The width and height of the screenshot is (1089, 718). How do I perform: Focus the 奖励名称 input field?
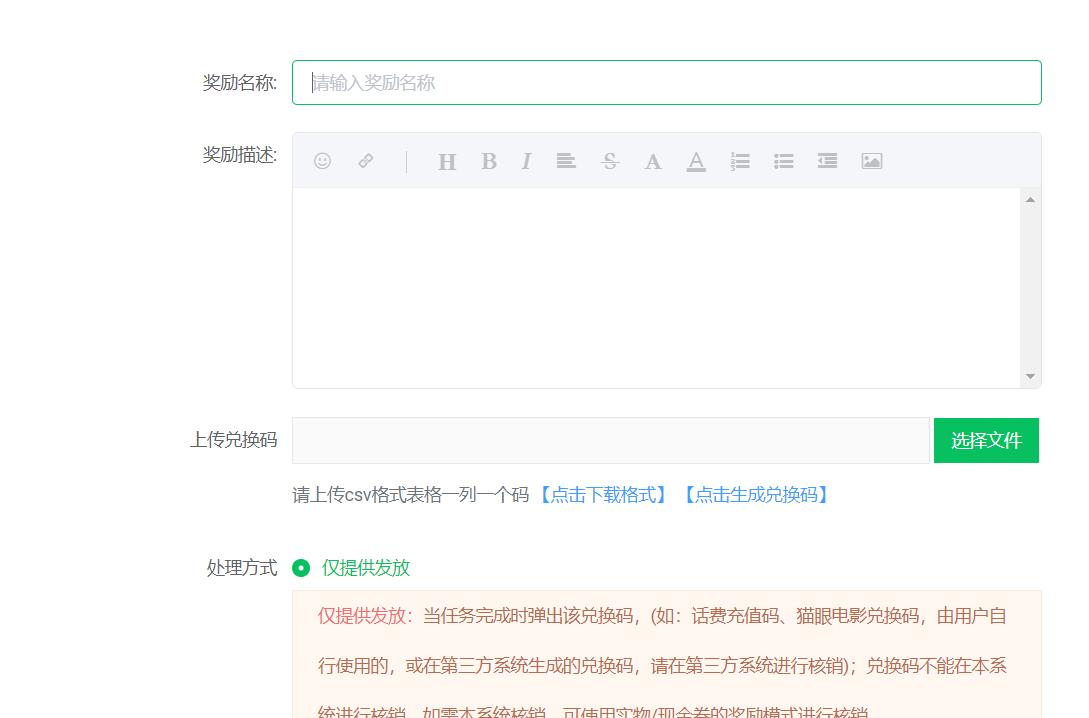tap(666, 83)
